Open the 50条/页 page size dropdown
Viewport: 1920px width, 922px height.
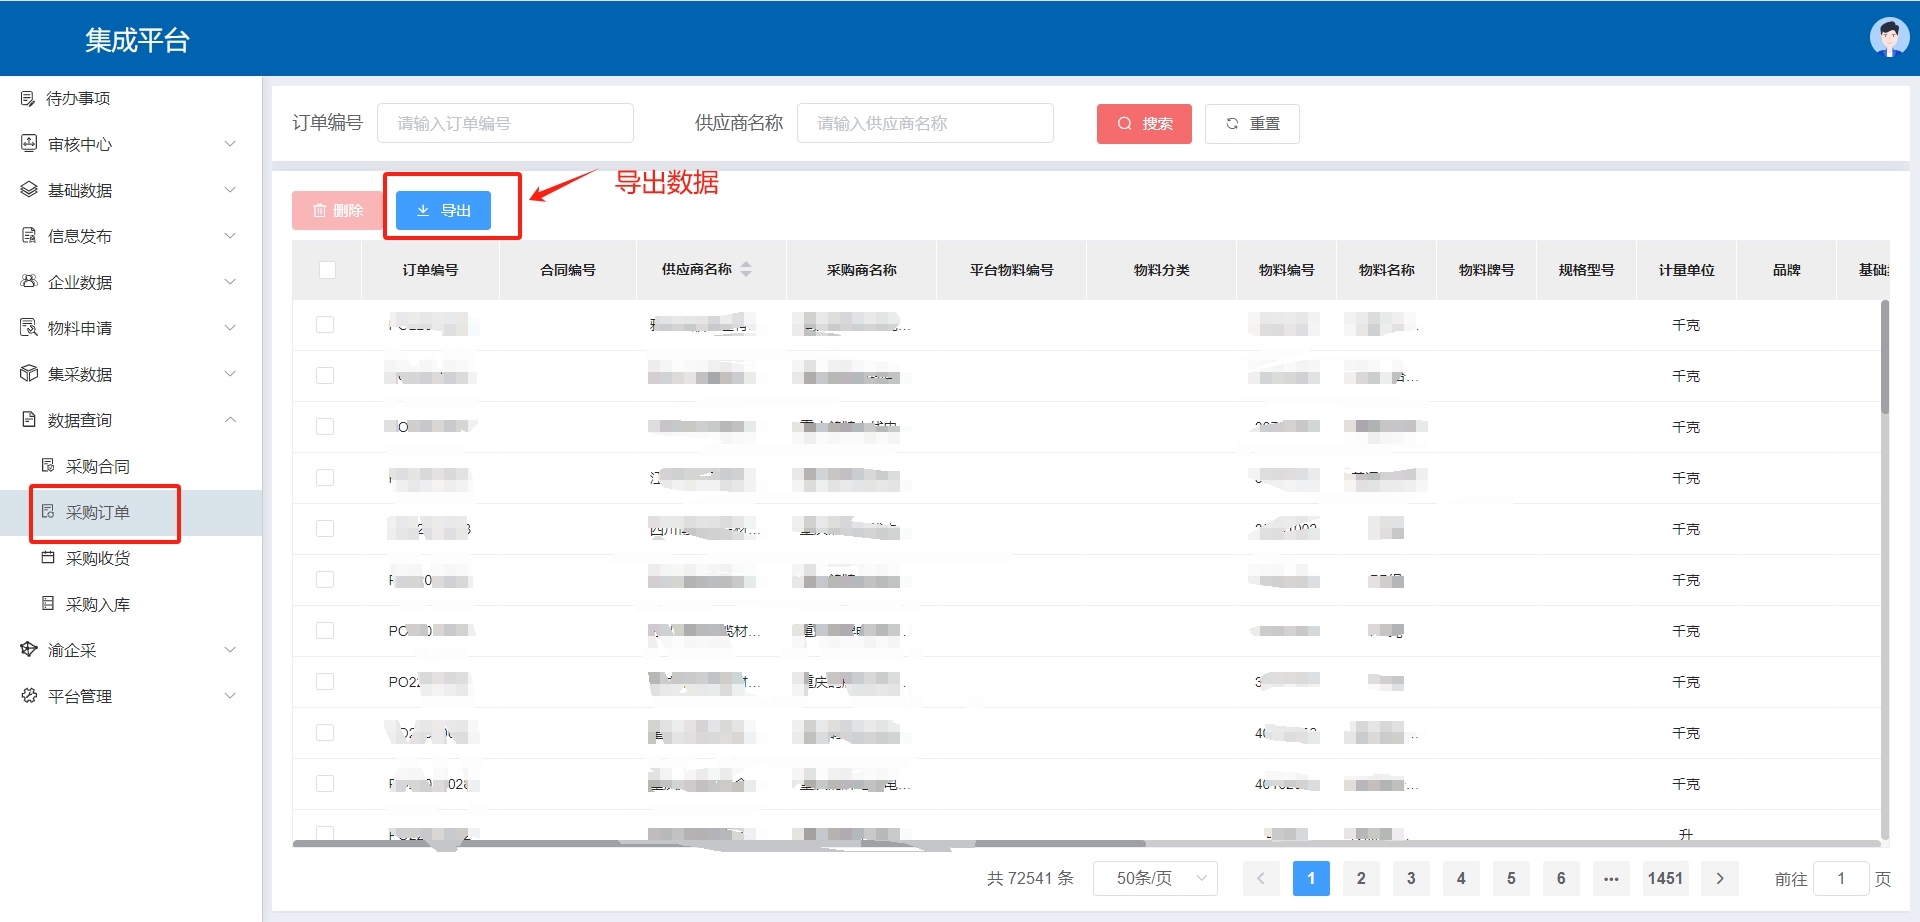tap(1155, 878)
